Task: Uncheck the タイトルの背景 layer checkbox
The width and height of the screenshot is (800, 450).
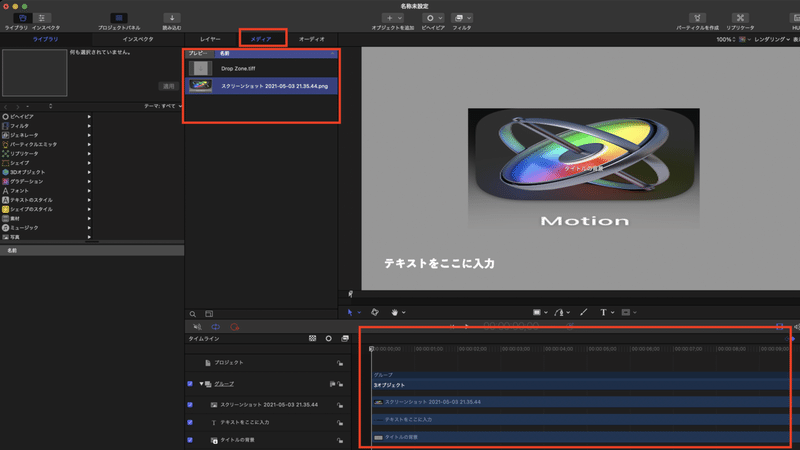Action: click(x=190, y=440)
